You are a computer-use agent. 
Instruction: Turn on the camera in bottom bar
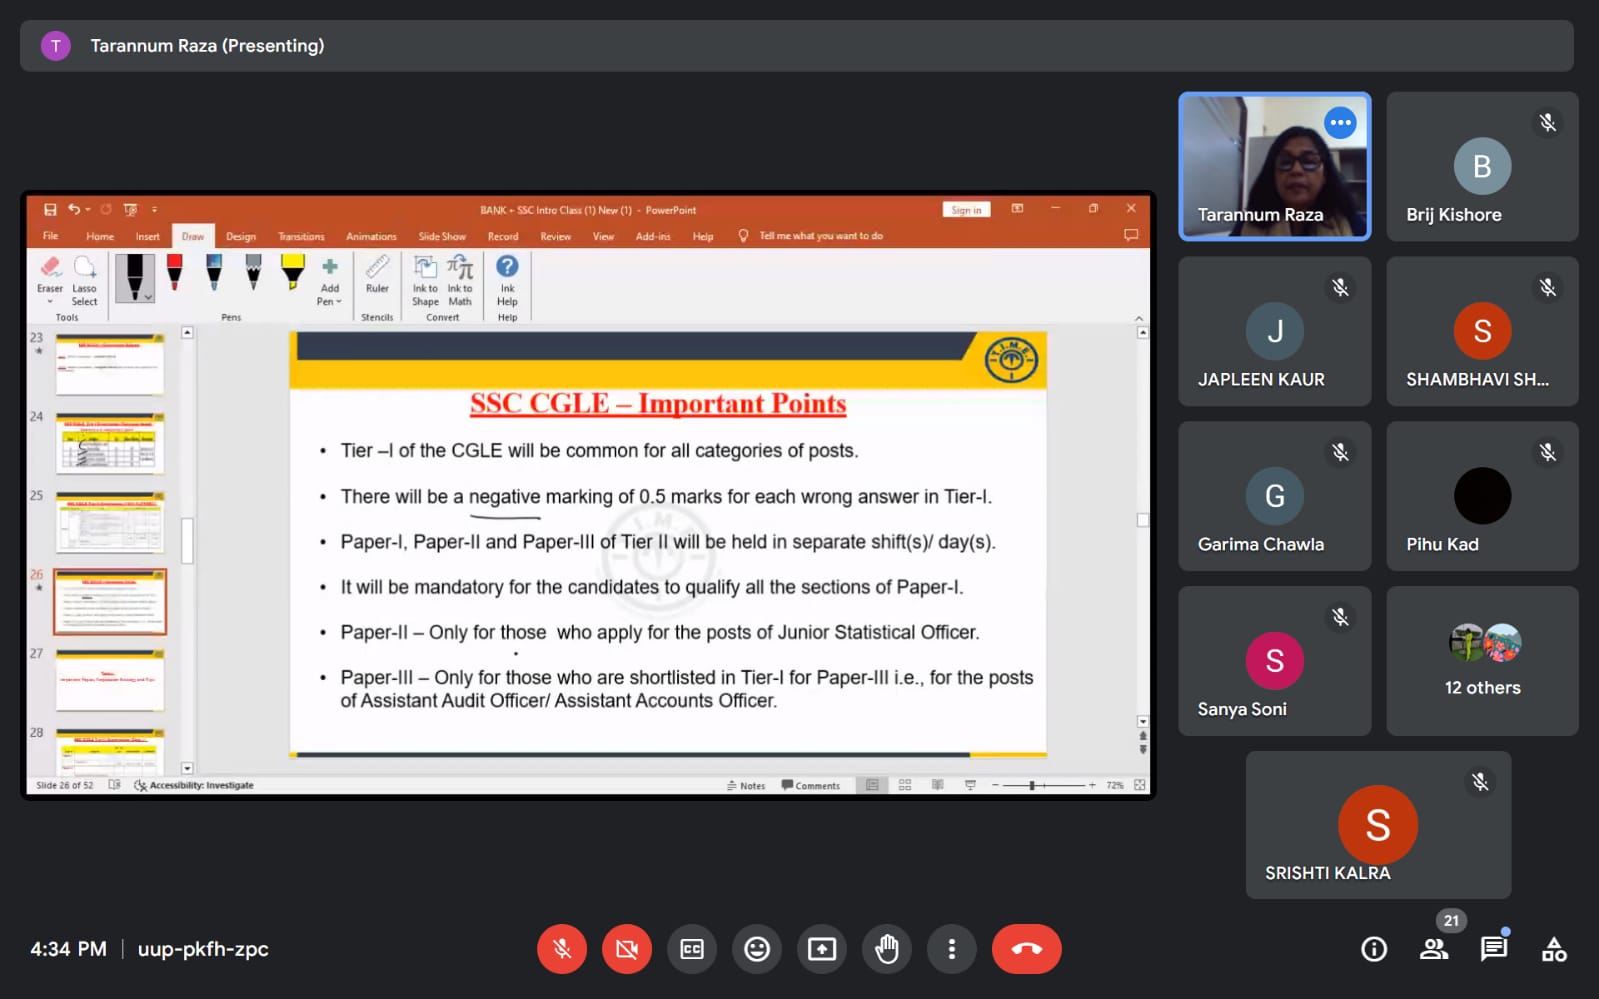[x=627, y=949]
